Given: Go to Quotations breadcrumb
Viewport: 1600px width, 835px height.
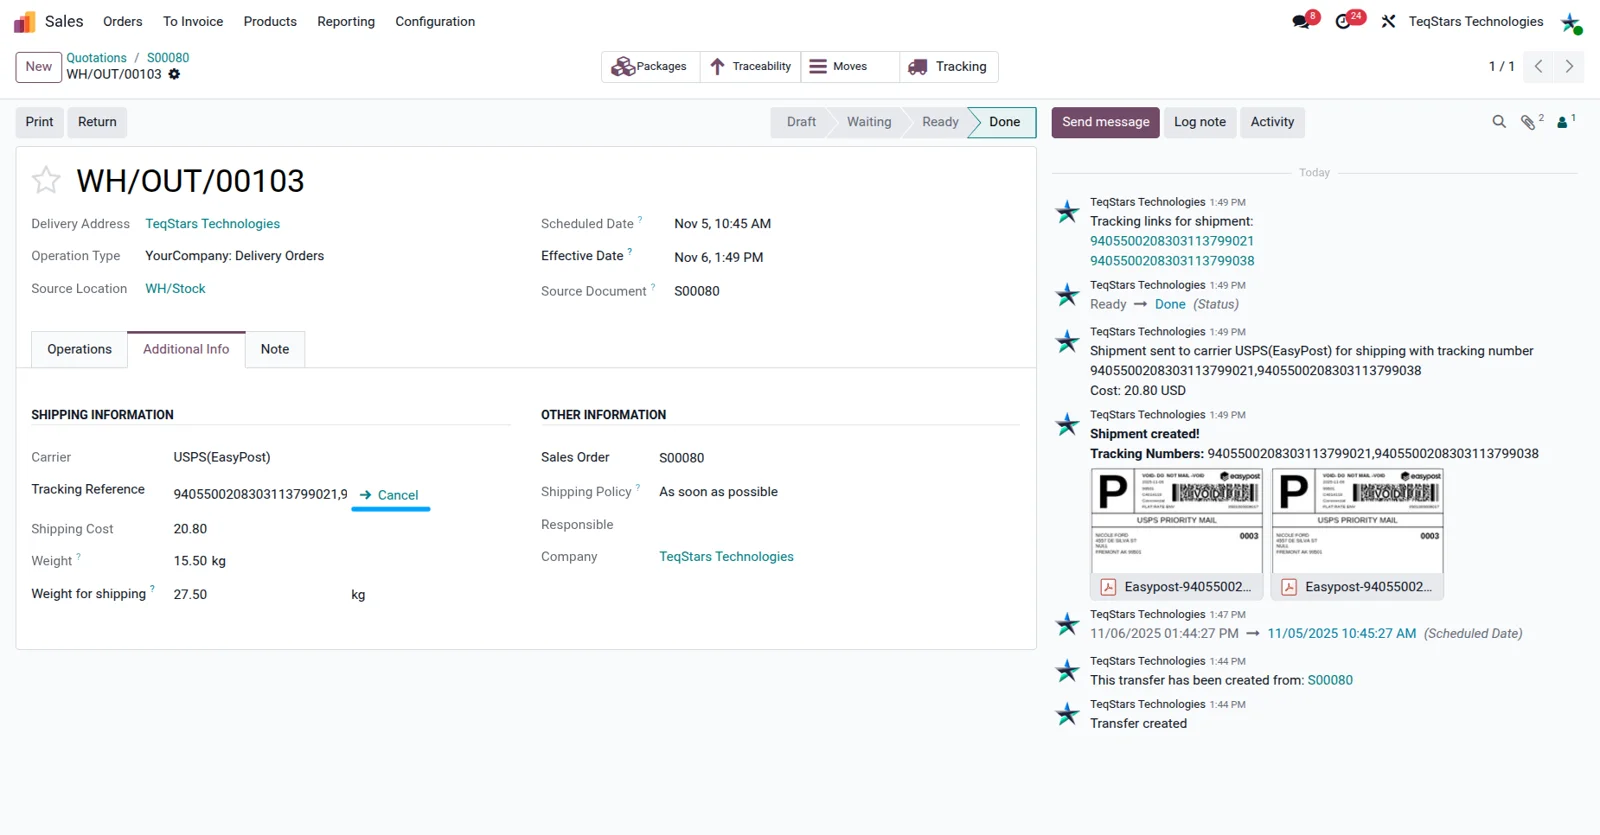Looking at the screenshot, I should [x=96, y=58].
